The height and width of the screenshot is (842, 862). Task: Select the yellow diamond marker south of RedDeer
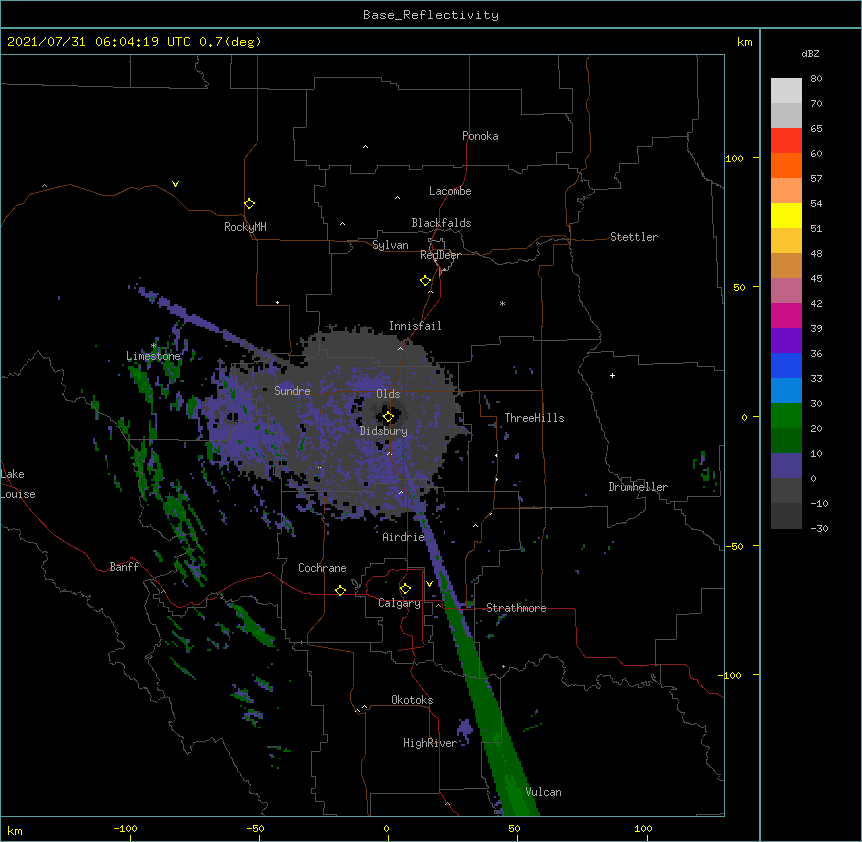pos(426,281)
